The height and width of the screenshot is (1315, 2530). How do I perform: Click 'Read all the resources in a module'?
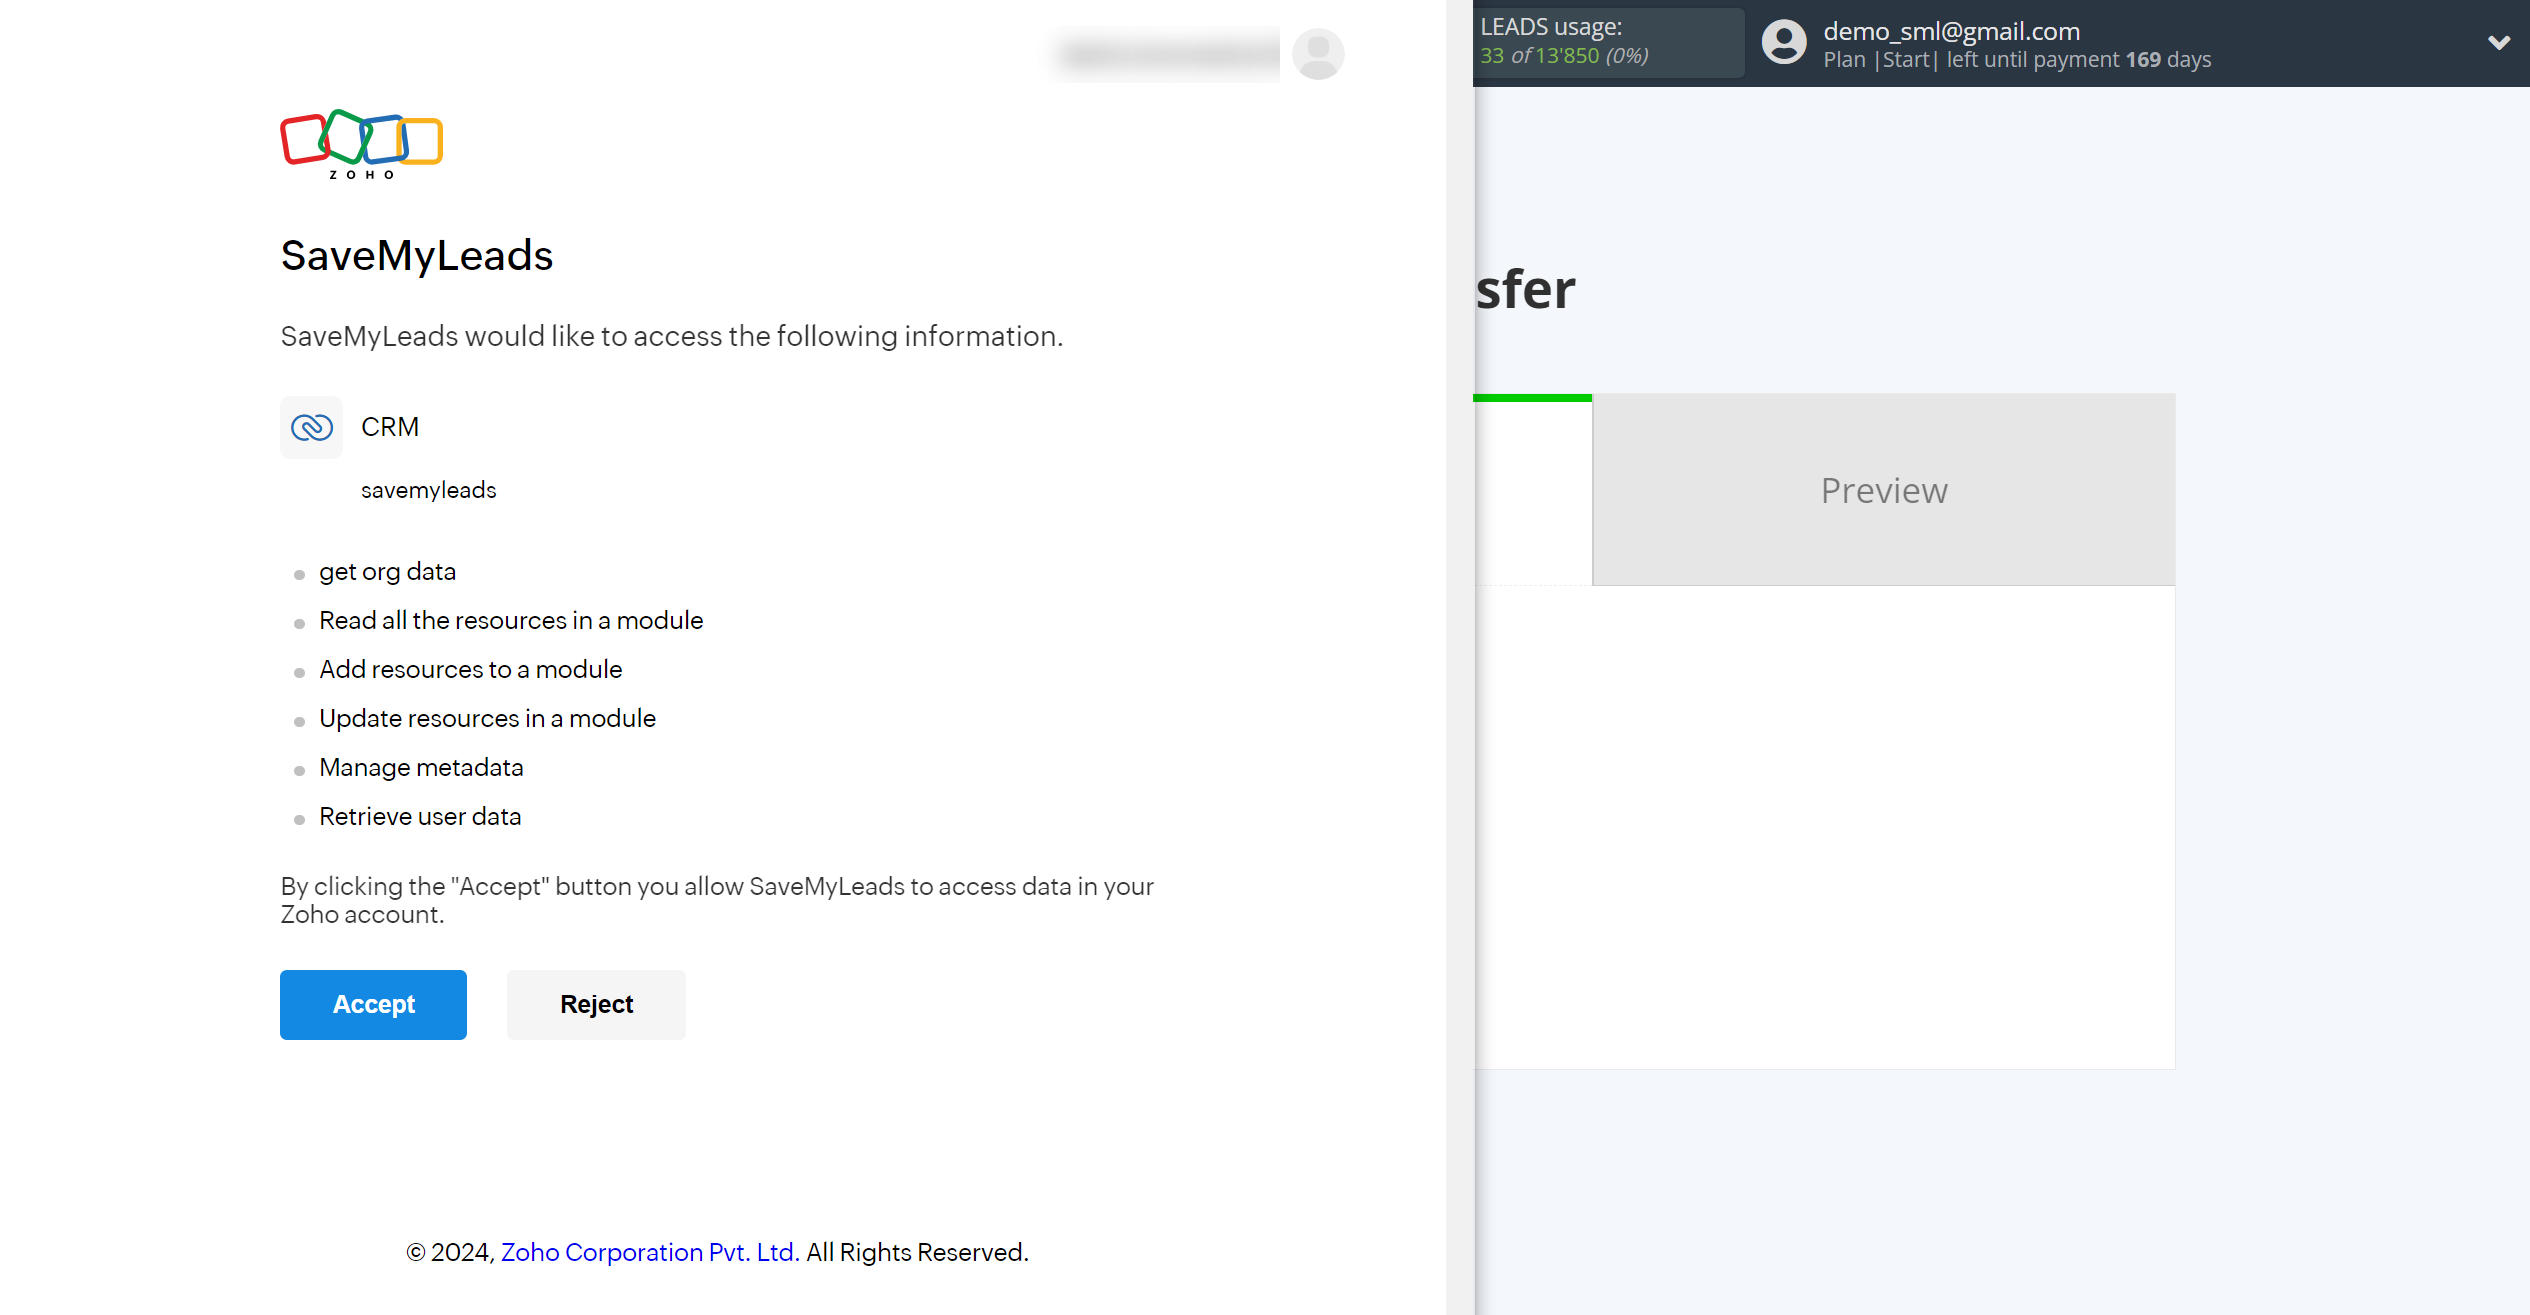pyautogui.click(x=511, y=621)
